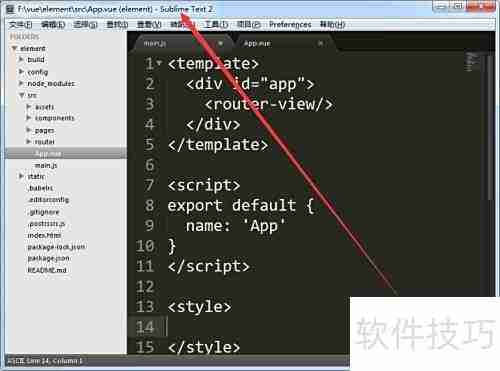Viewport: 500px width, 371px height.
Task: Click the closing </template> tag line
Action: pos(218,145)
